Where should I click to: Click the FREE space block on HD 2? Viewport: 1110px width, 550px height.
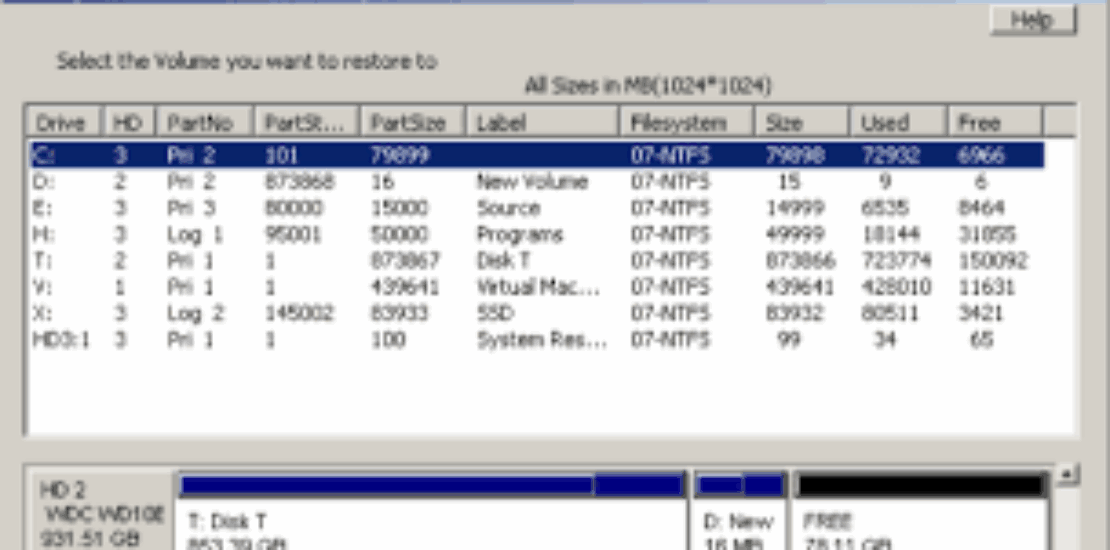pyautogui.click(x=921, y=511)
